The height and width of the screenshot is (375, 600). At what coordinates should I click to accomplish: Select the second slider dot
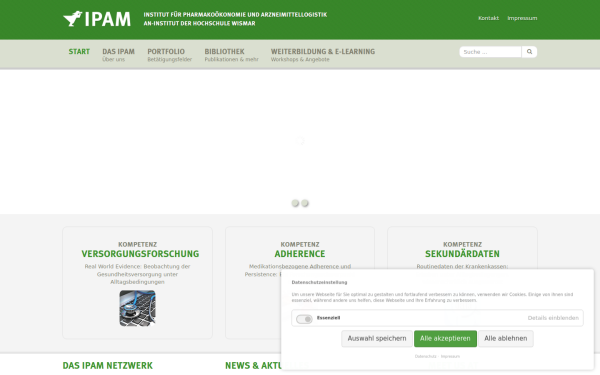click(305, 203)
